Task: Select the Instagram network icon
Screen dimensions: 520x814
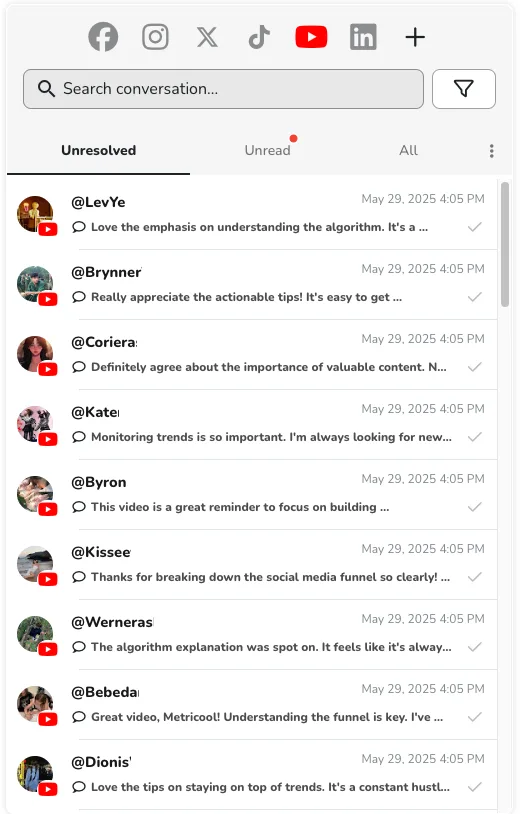Action: coord(155,37)
